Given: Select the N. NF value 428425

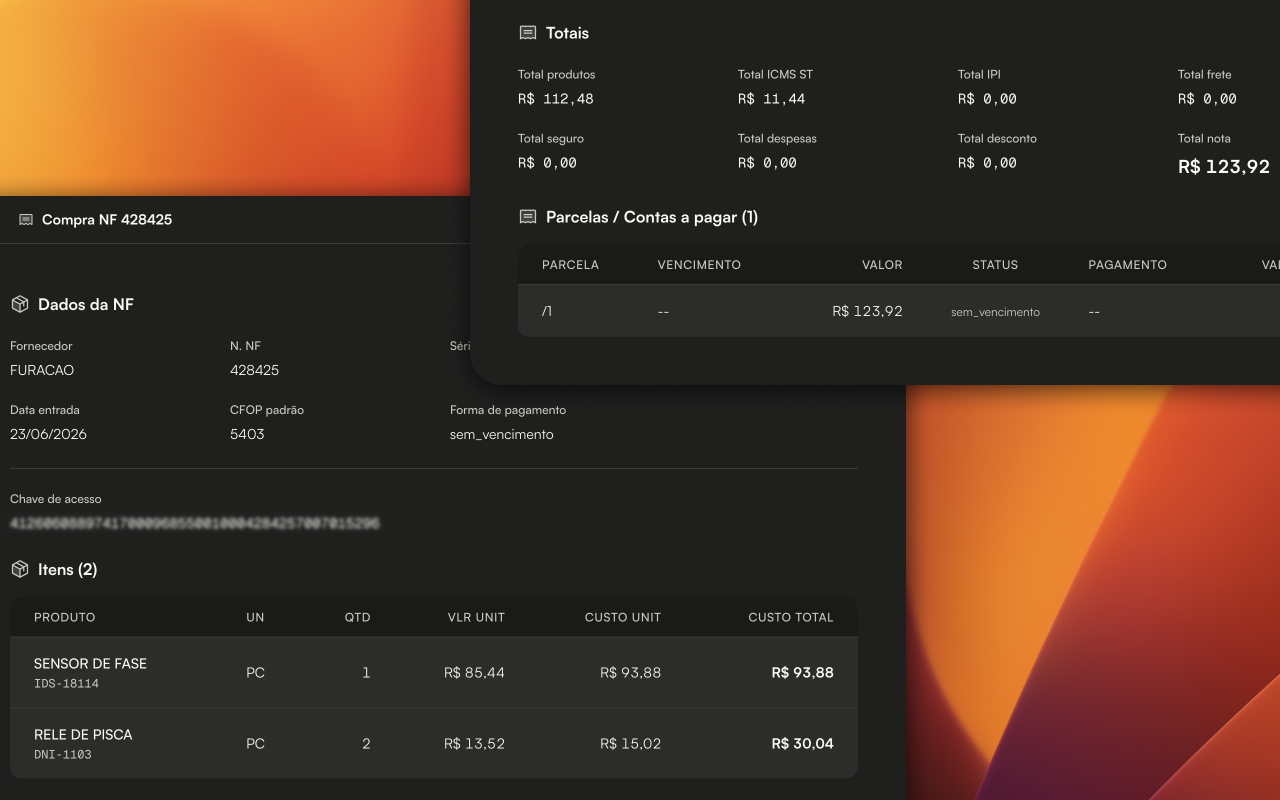Looking at the screenshot, I should click(x=254, y=370).
